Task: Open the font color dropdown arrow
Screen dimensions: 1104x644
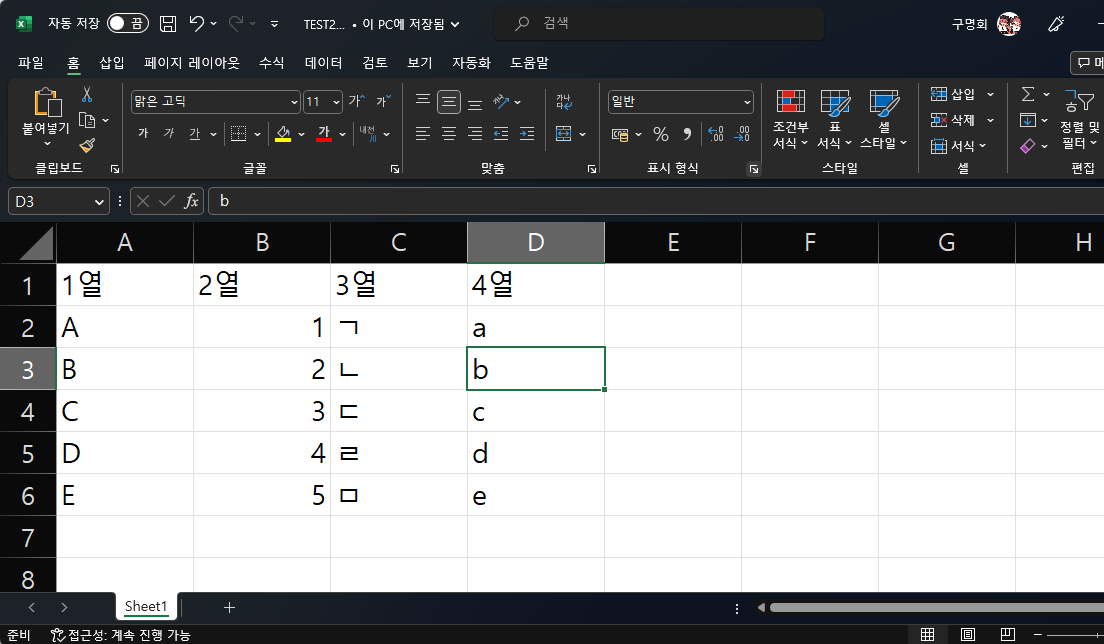Action: click(342, 134)
